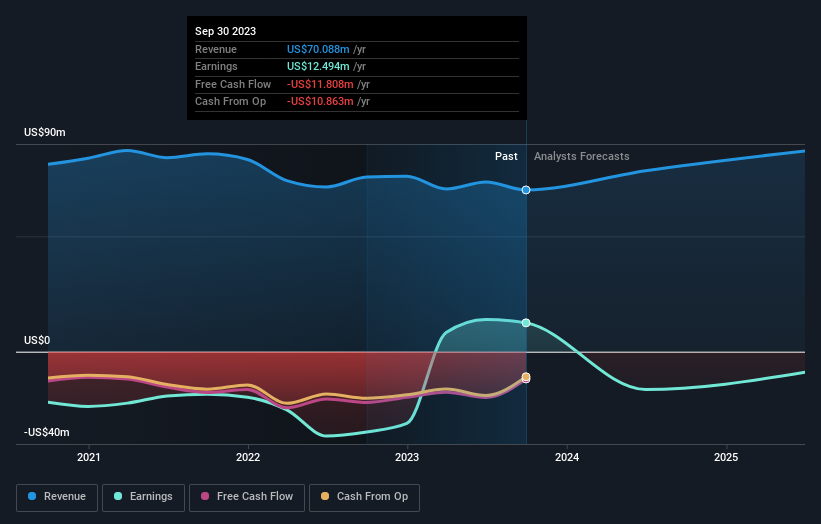Viewport: 821px width, 524px height.
Task: Click the -US$11.808m free cash flow value
Action: pyautogui.click(x=320, y=84)
